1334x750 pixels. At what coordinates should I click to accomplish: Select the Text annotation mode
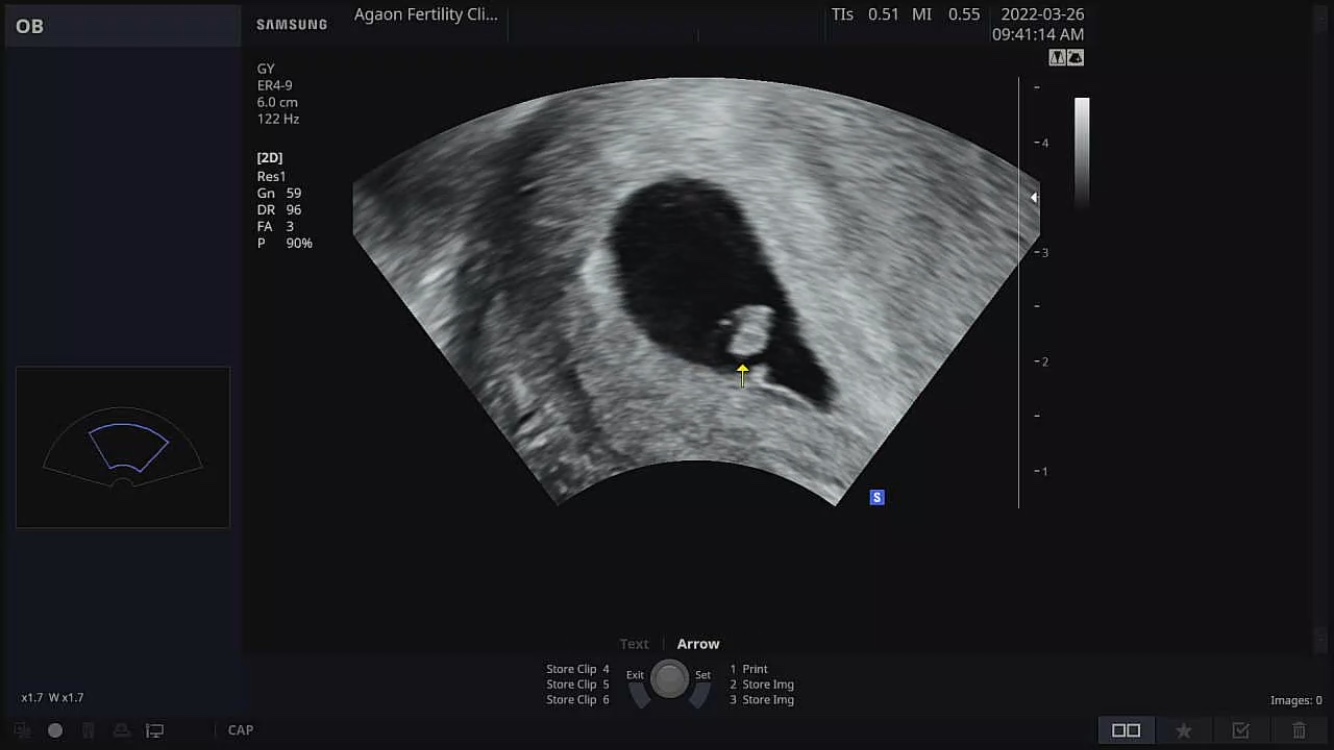click(634, 644)
